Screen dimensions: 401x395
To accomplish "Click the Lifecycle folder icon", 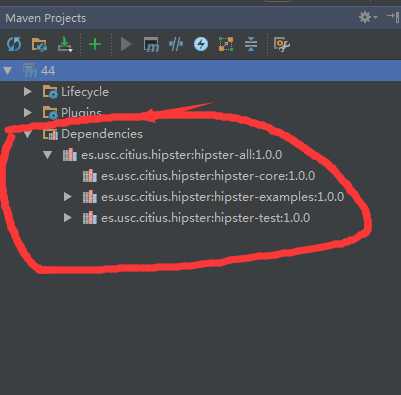I will pyautogui.click(x=50, y=92).
